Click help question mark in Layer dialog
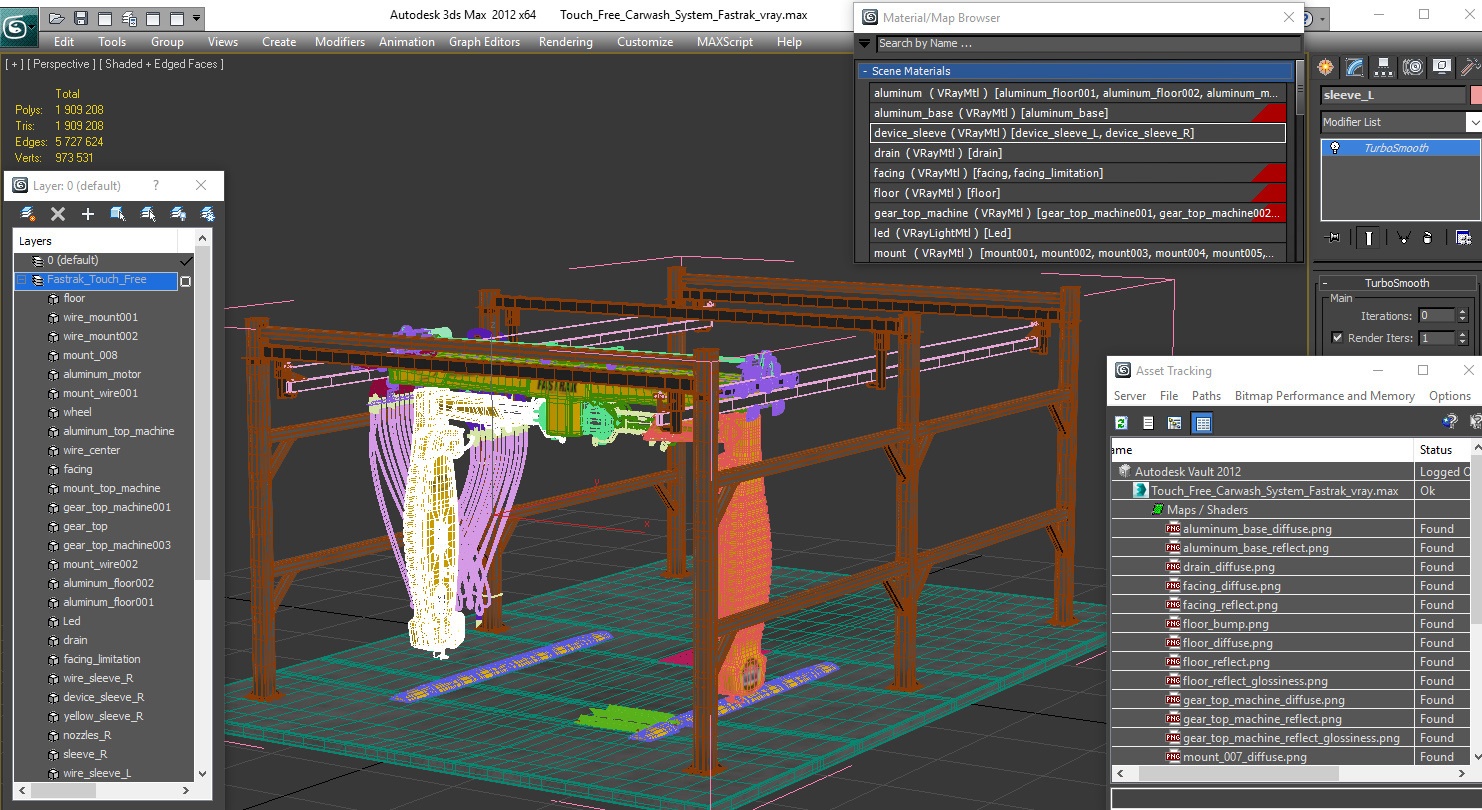 pos(155,185)
